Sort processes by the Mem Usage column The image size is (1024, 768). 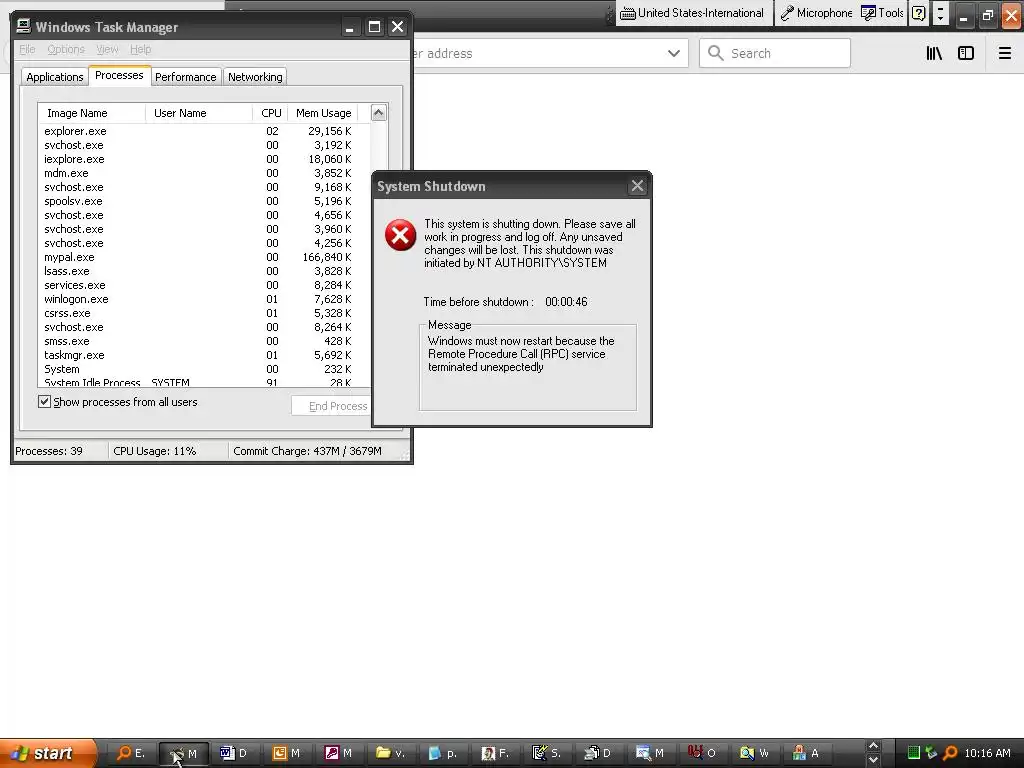pyautogui.click(x=323, y=113)
